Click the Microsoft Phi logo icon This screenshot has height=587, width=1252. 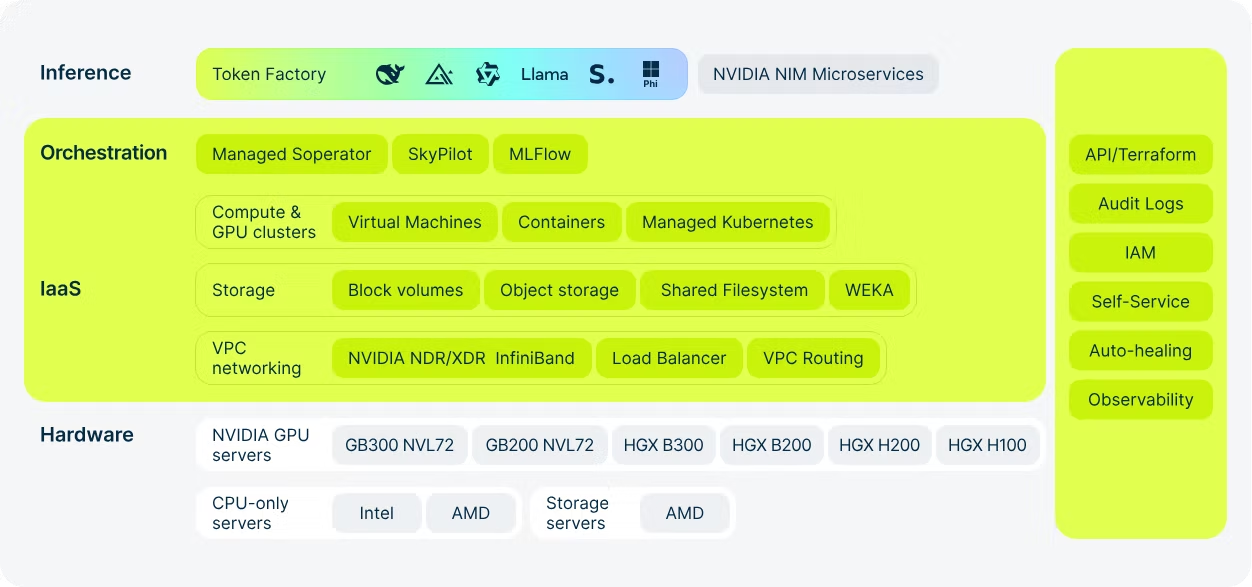click(x=651, y=74)
